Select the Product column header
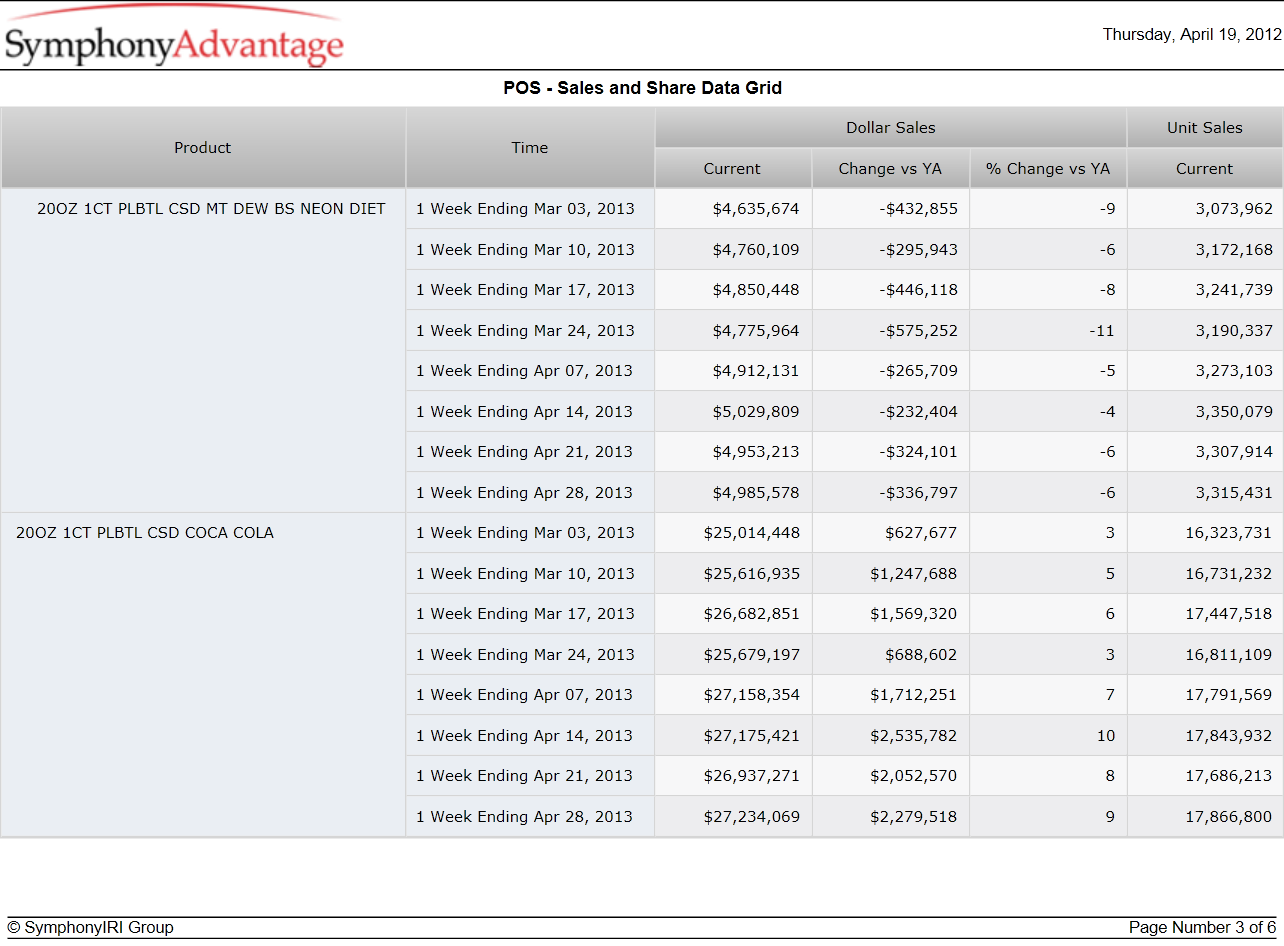 203,148
